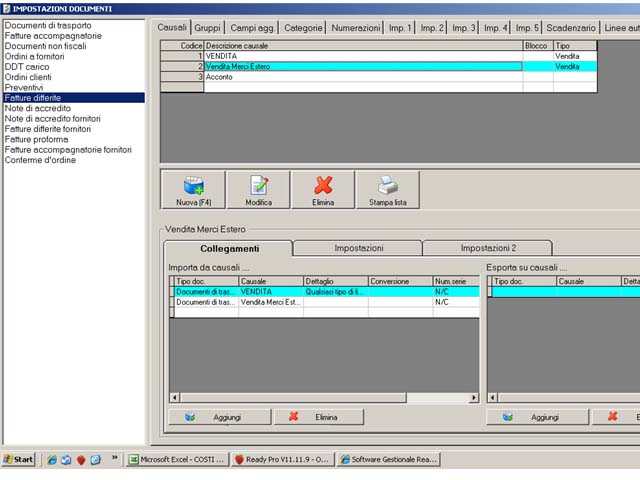Select the Imp. 3 tab

[x=464, y=28]
